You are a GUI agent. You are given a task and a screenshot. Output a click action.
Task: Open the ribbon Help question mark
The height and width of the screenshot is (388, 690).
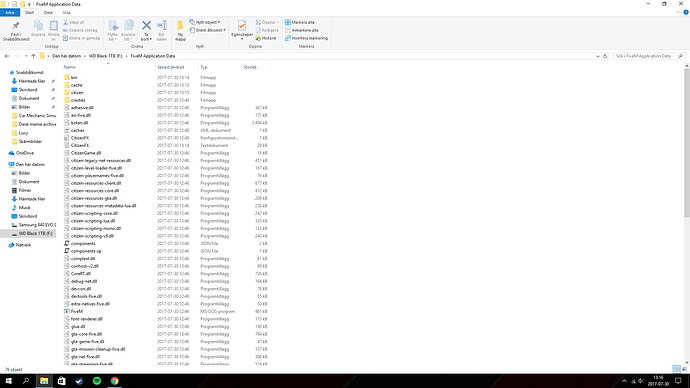686,13
